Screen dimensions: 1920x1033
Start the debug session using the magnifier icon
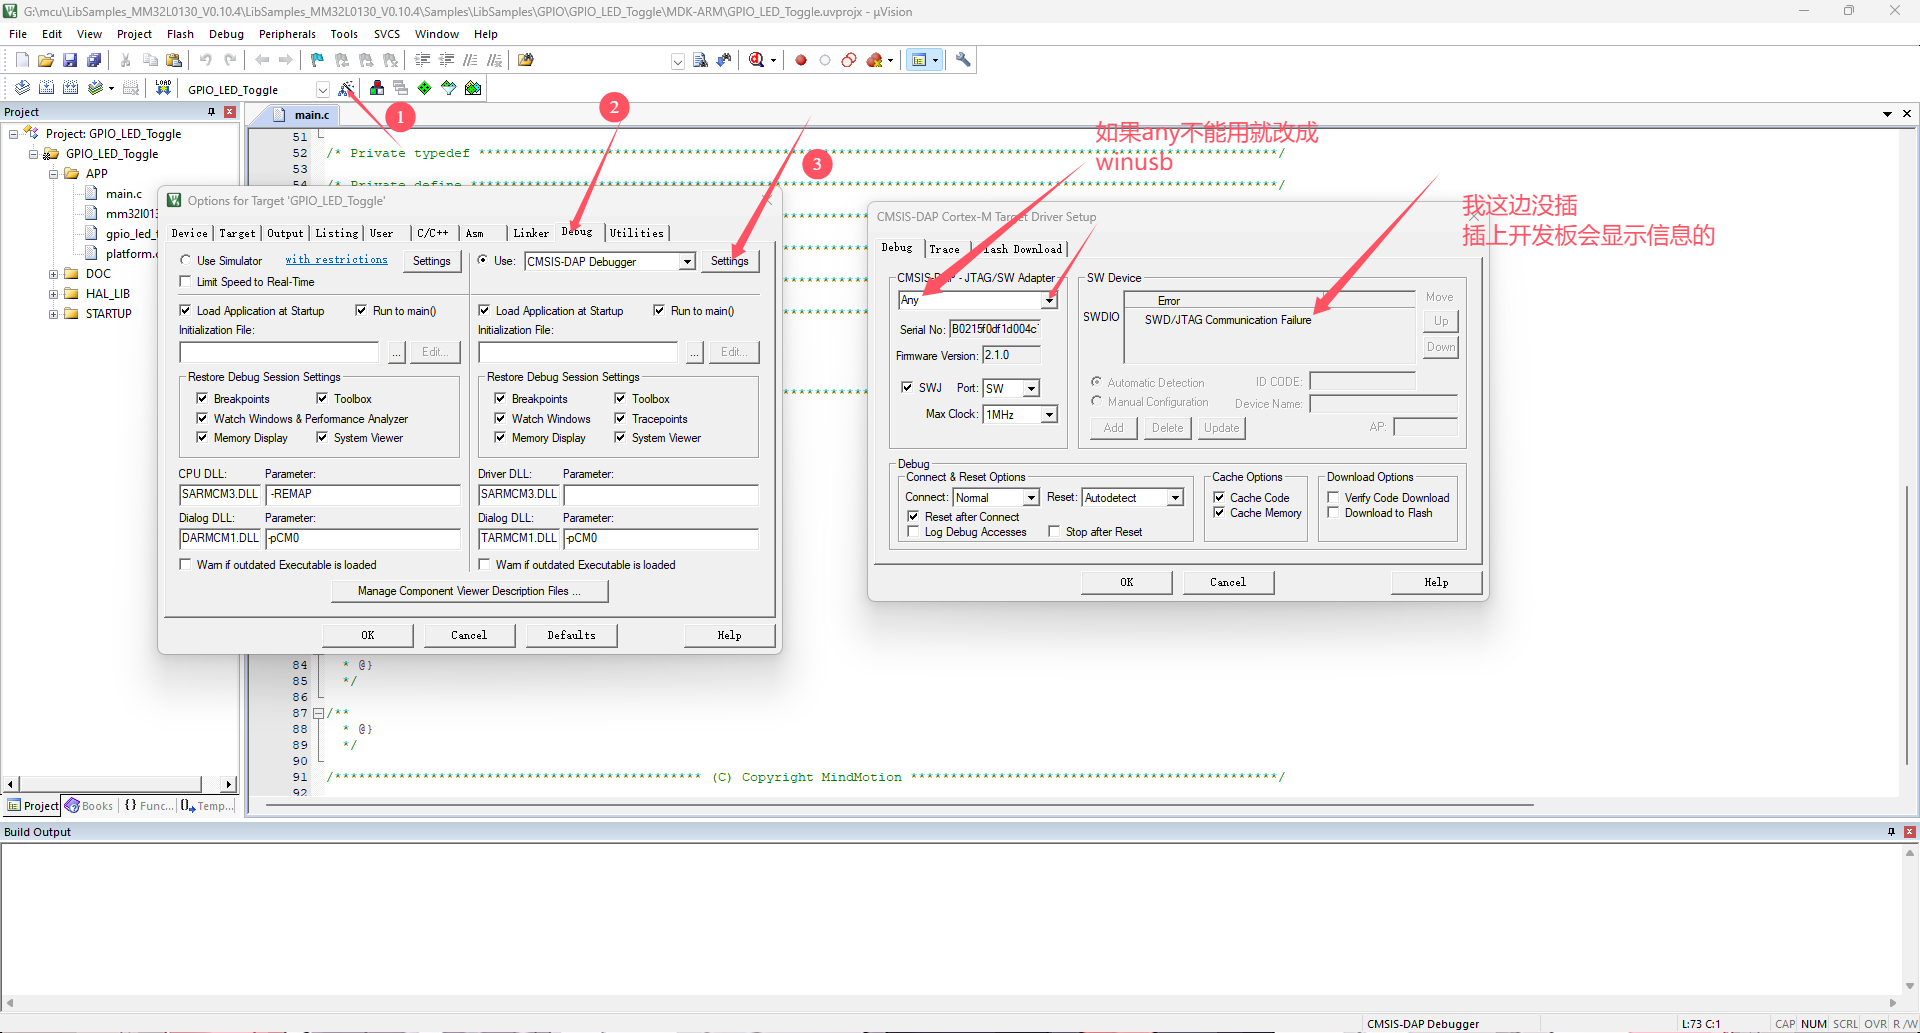757,60
